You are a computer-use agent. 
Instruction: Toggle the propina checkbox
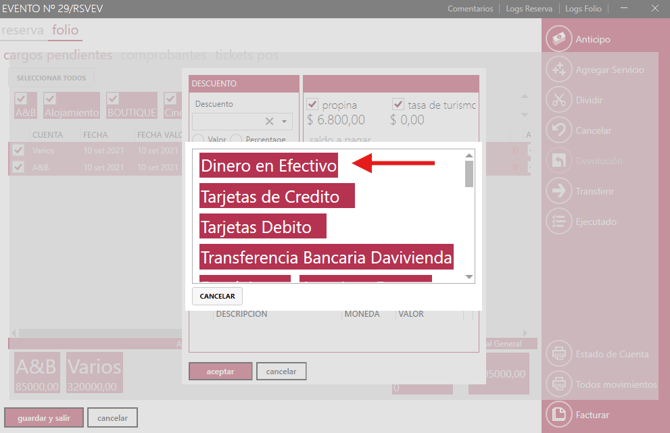[x=313, y=104]
